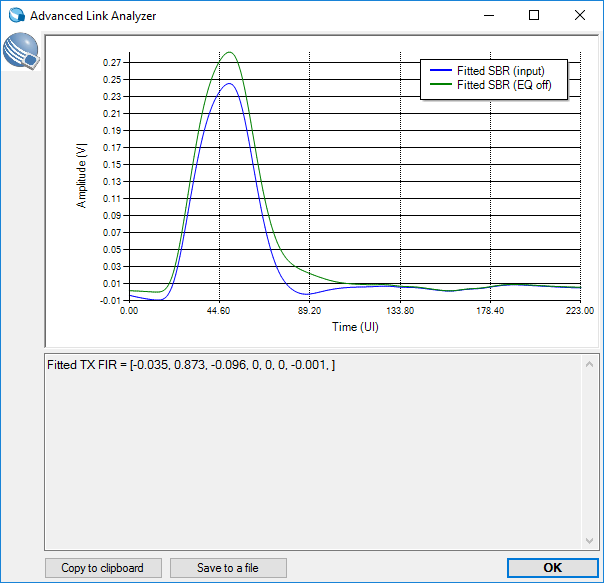The width and height of the screenshot is (604, 583).
Task: Click the Fitted TX FIR result text
Action: (191, 365)
